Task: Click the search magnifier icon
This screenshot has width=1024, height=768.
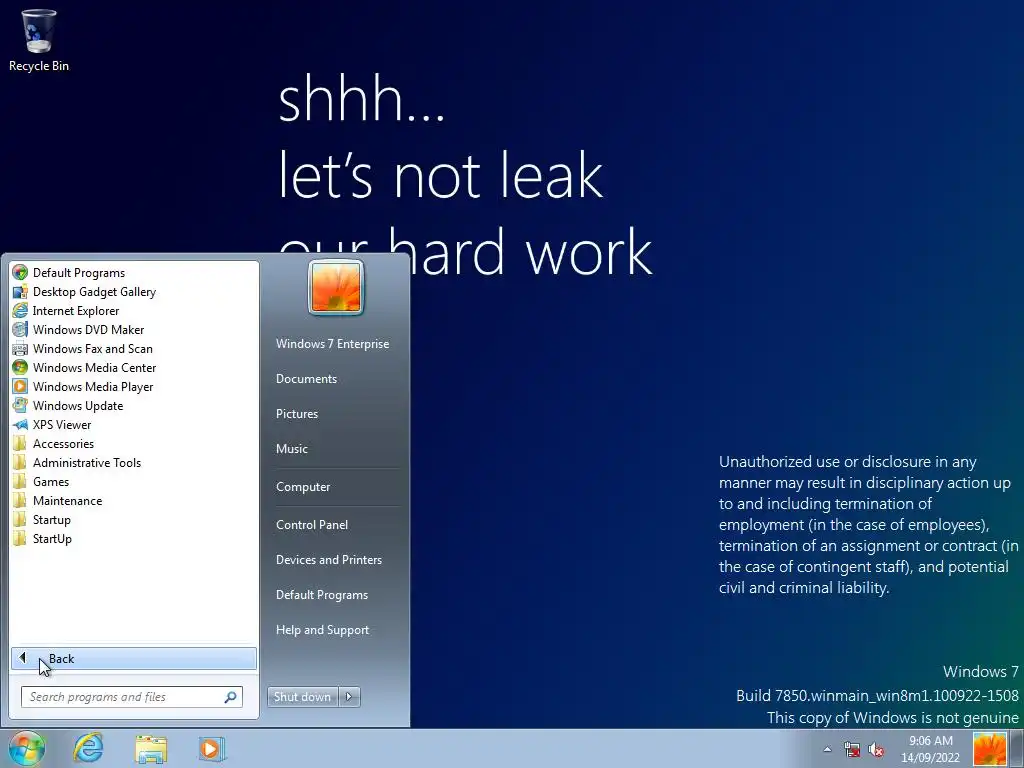Action: pos(230,697)
